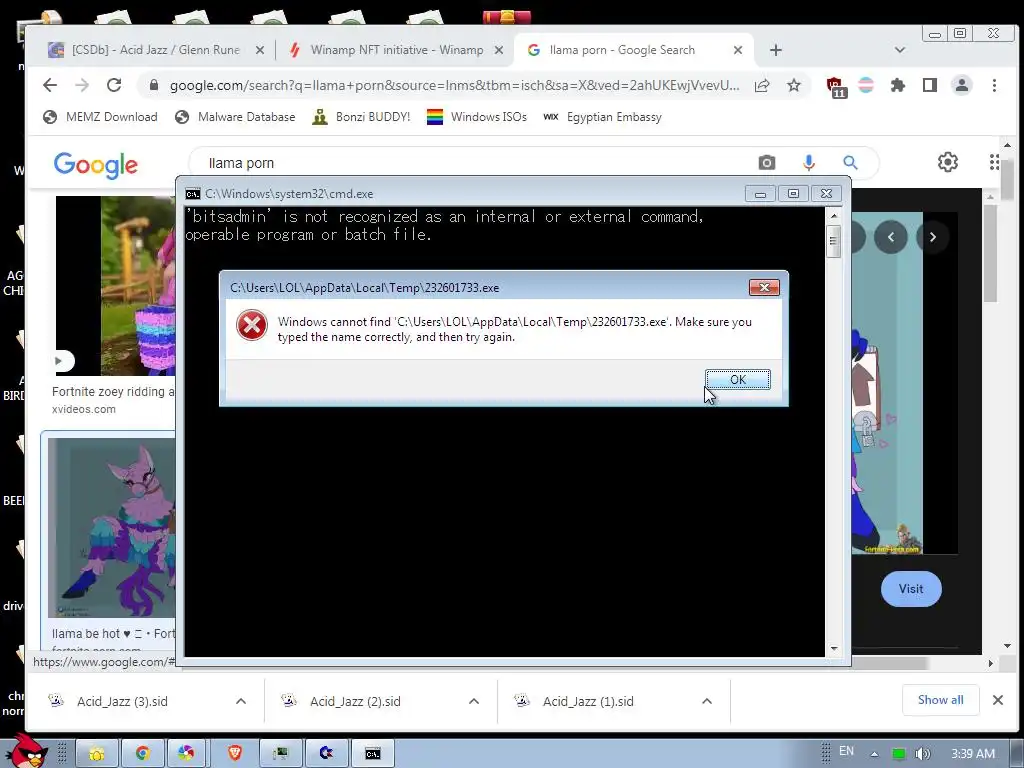Open Chrome's three-dot menu

point(994,85)
